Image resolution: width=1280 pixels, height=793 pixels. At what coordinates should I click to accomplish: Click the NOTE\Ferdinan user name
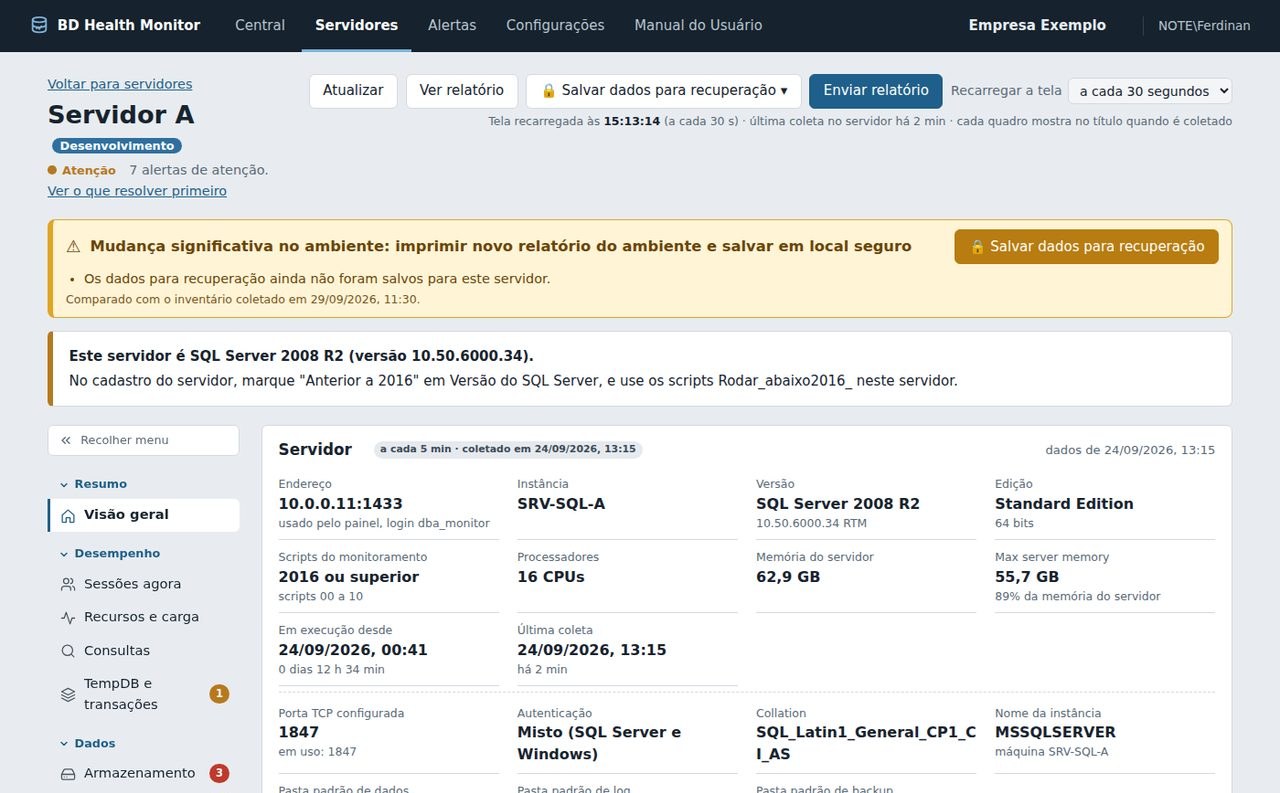pos(1204,26)
